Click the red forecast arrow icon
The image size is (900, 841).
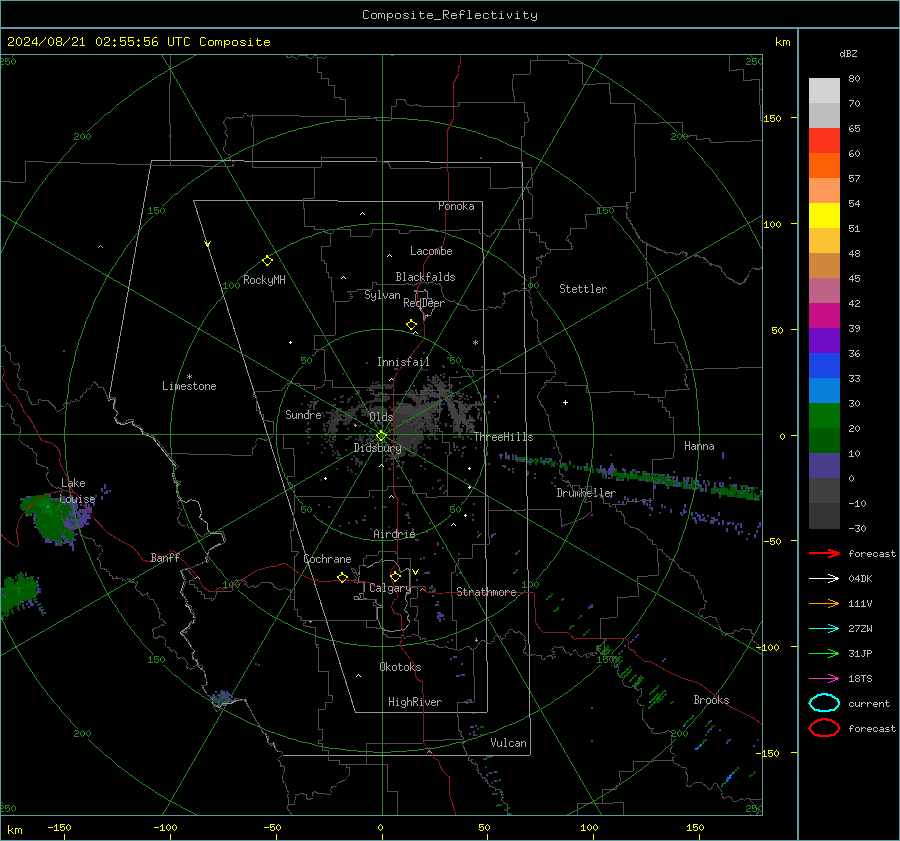(x=824, y=553)
